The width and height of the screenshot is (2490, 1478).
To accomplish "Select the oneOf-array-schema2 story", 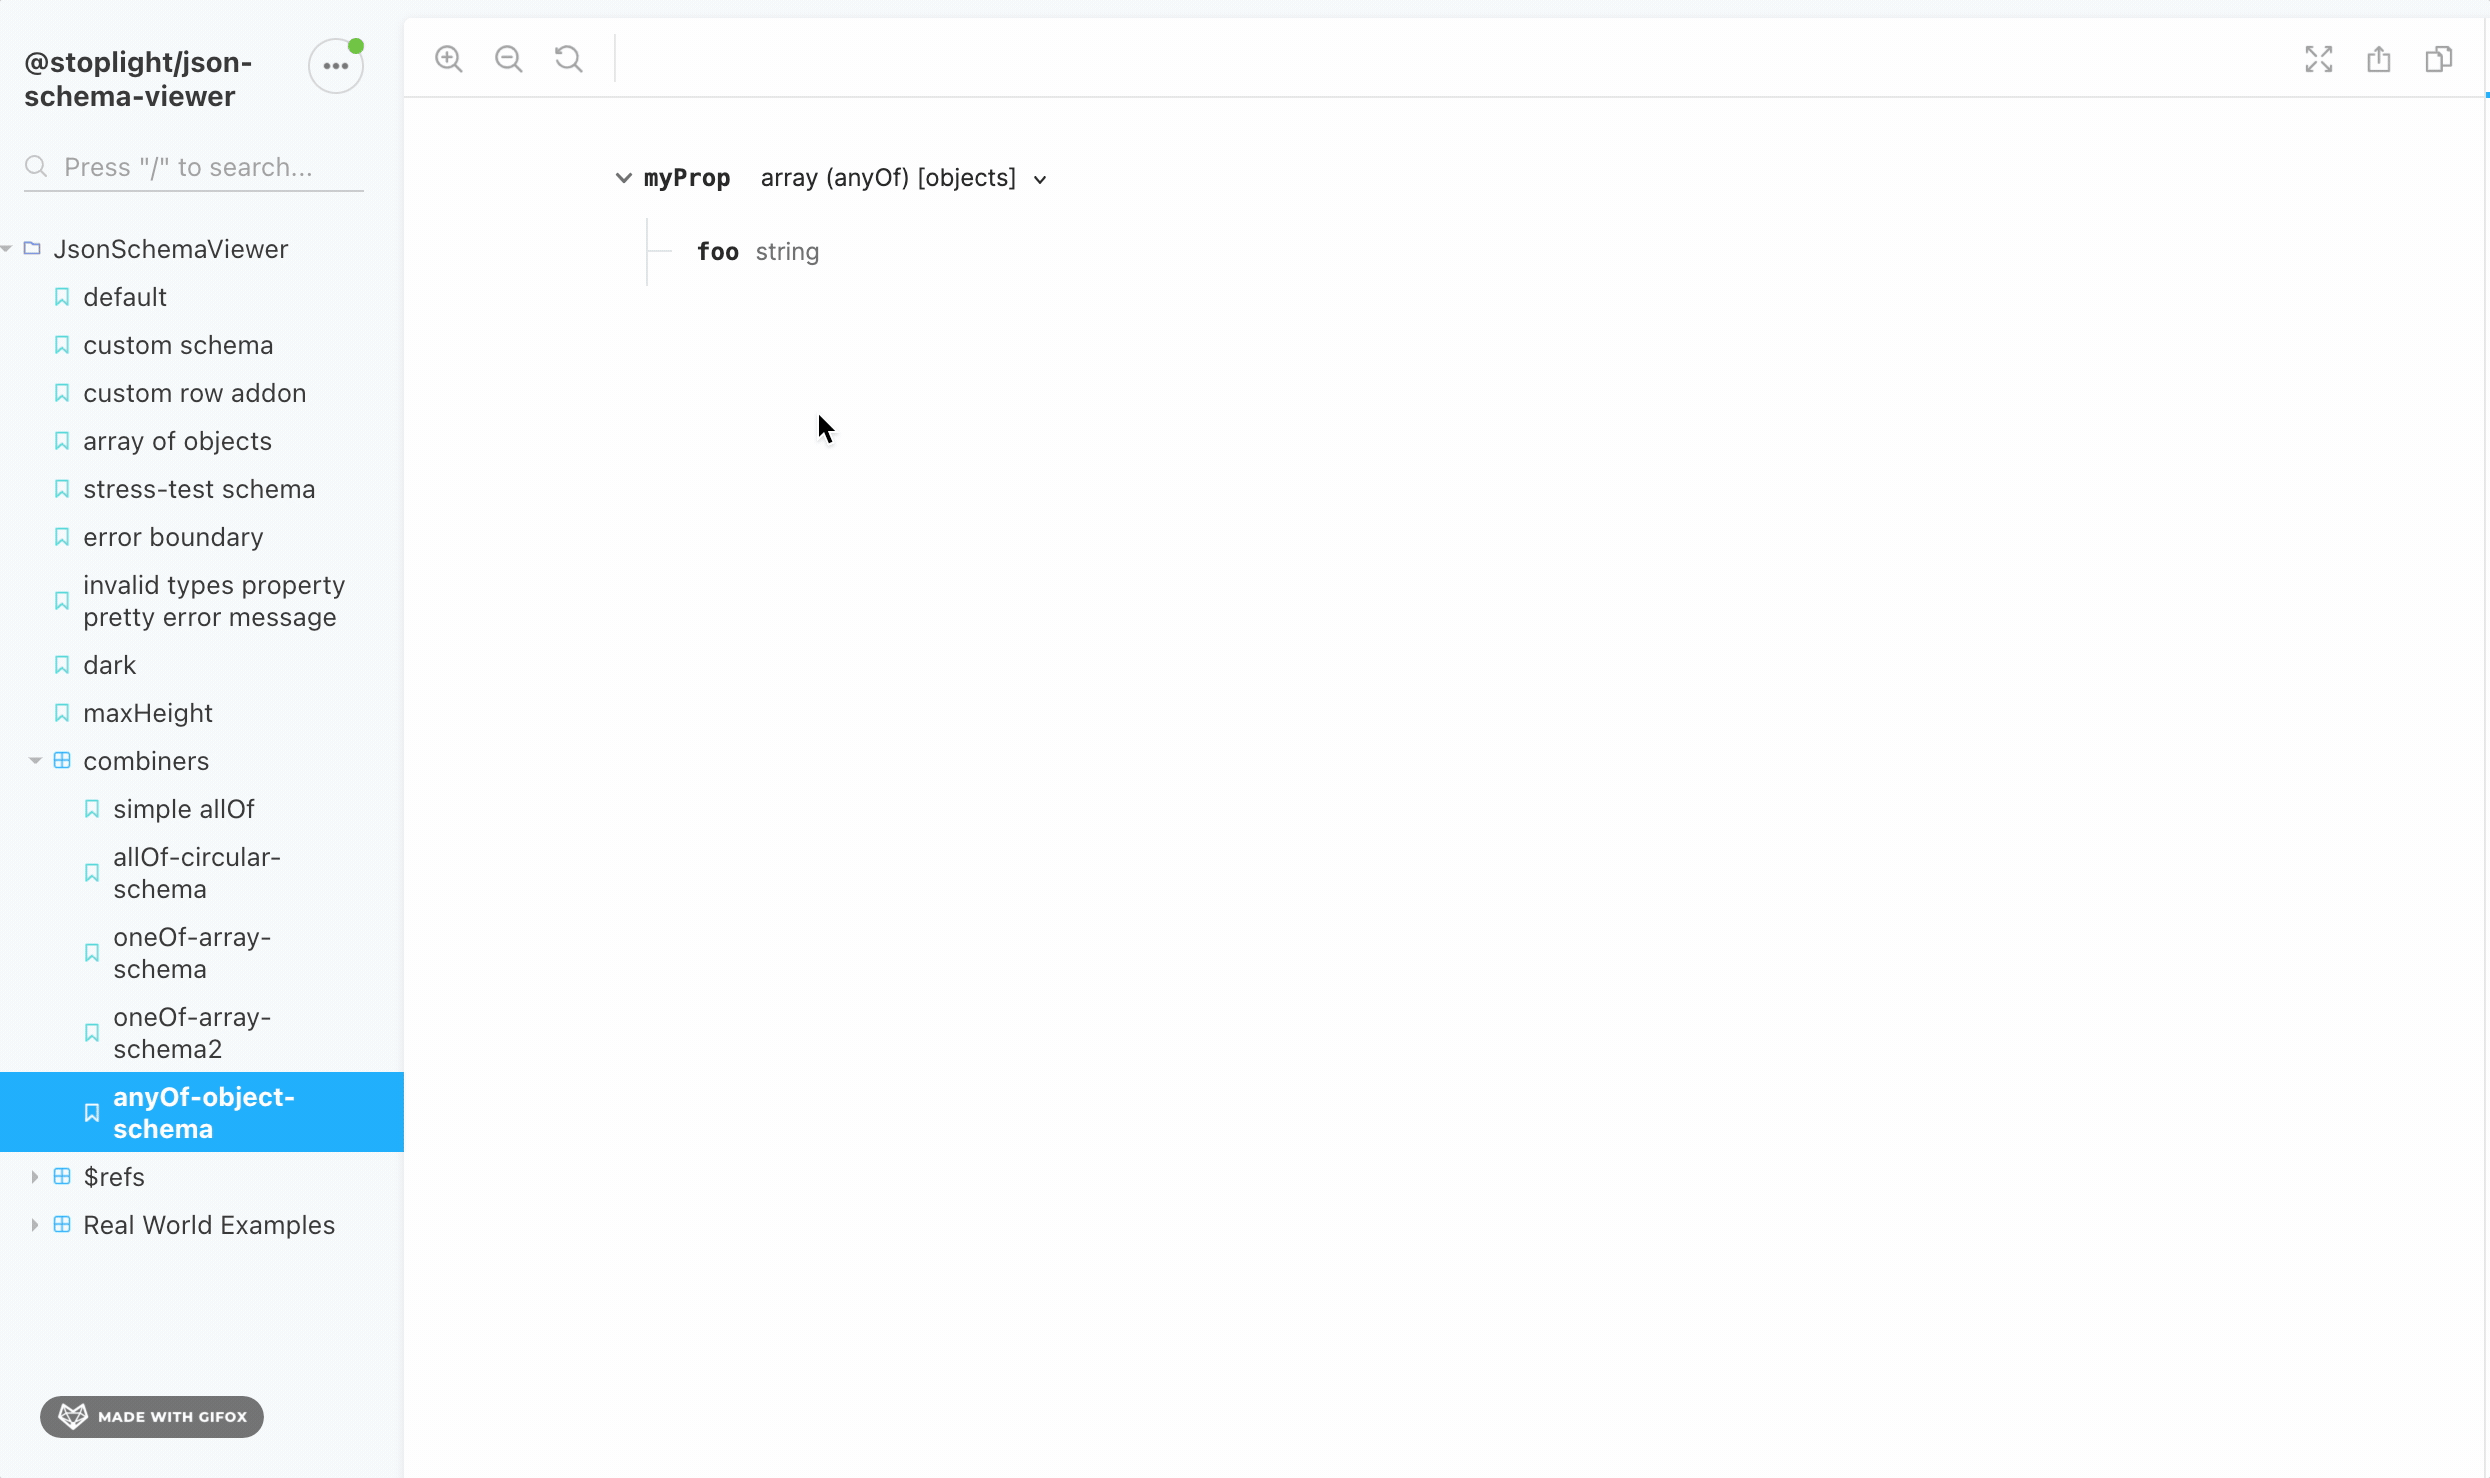I will (x=192, y=1033).
